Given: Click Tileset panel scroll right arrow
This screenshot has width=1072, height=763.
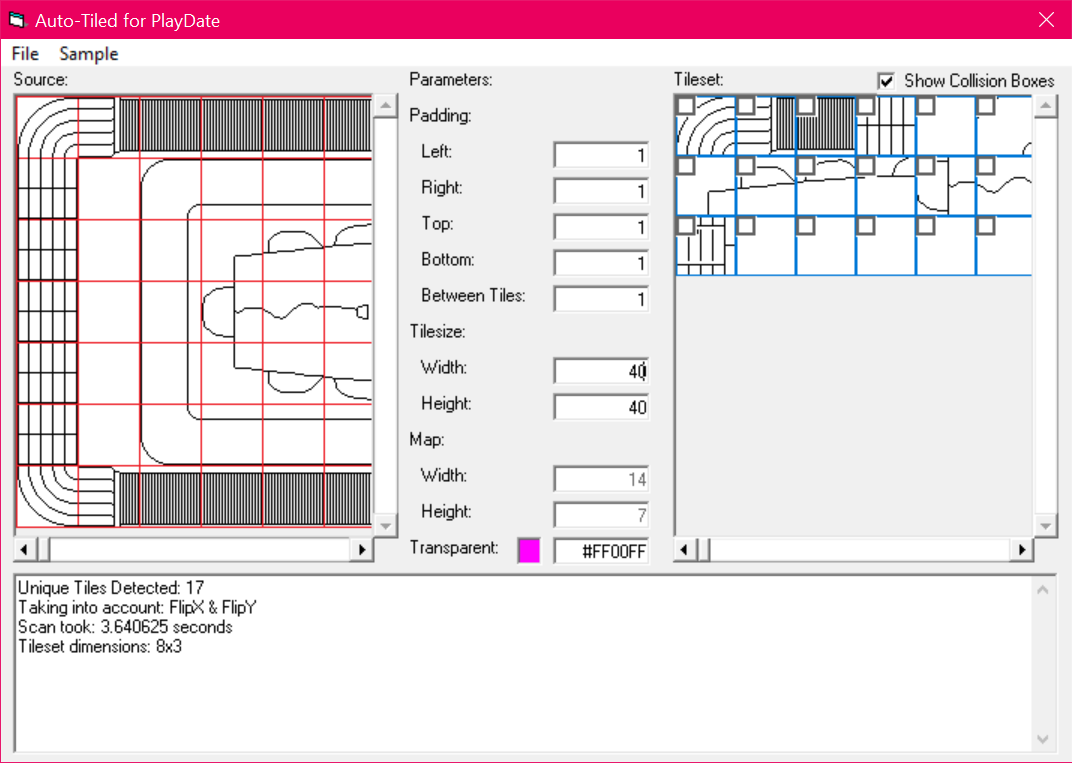Looking at the screenshot, I should click(1021, 550).
